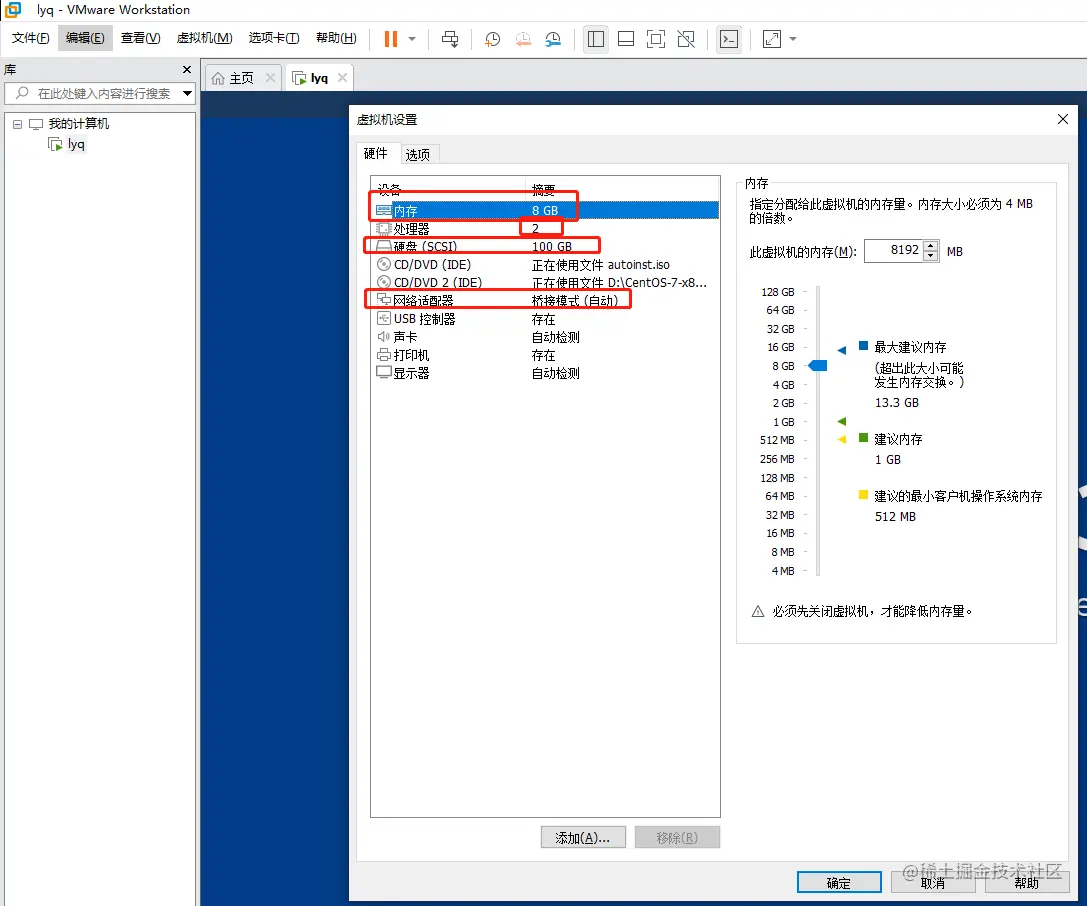Select the 硬件 tab in settings

point(376,153)
